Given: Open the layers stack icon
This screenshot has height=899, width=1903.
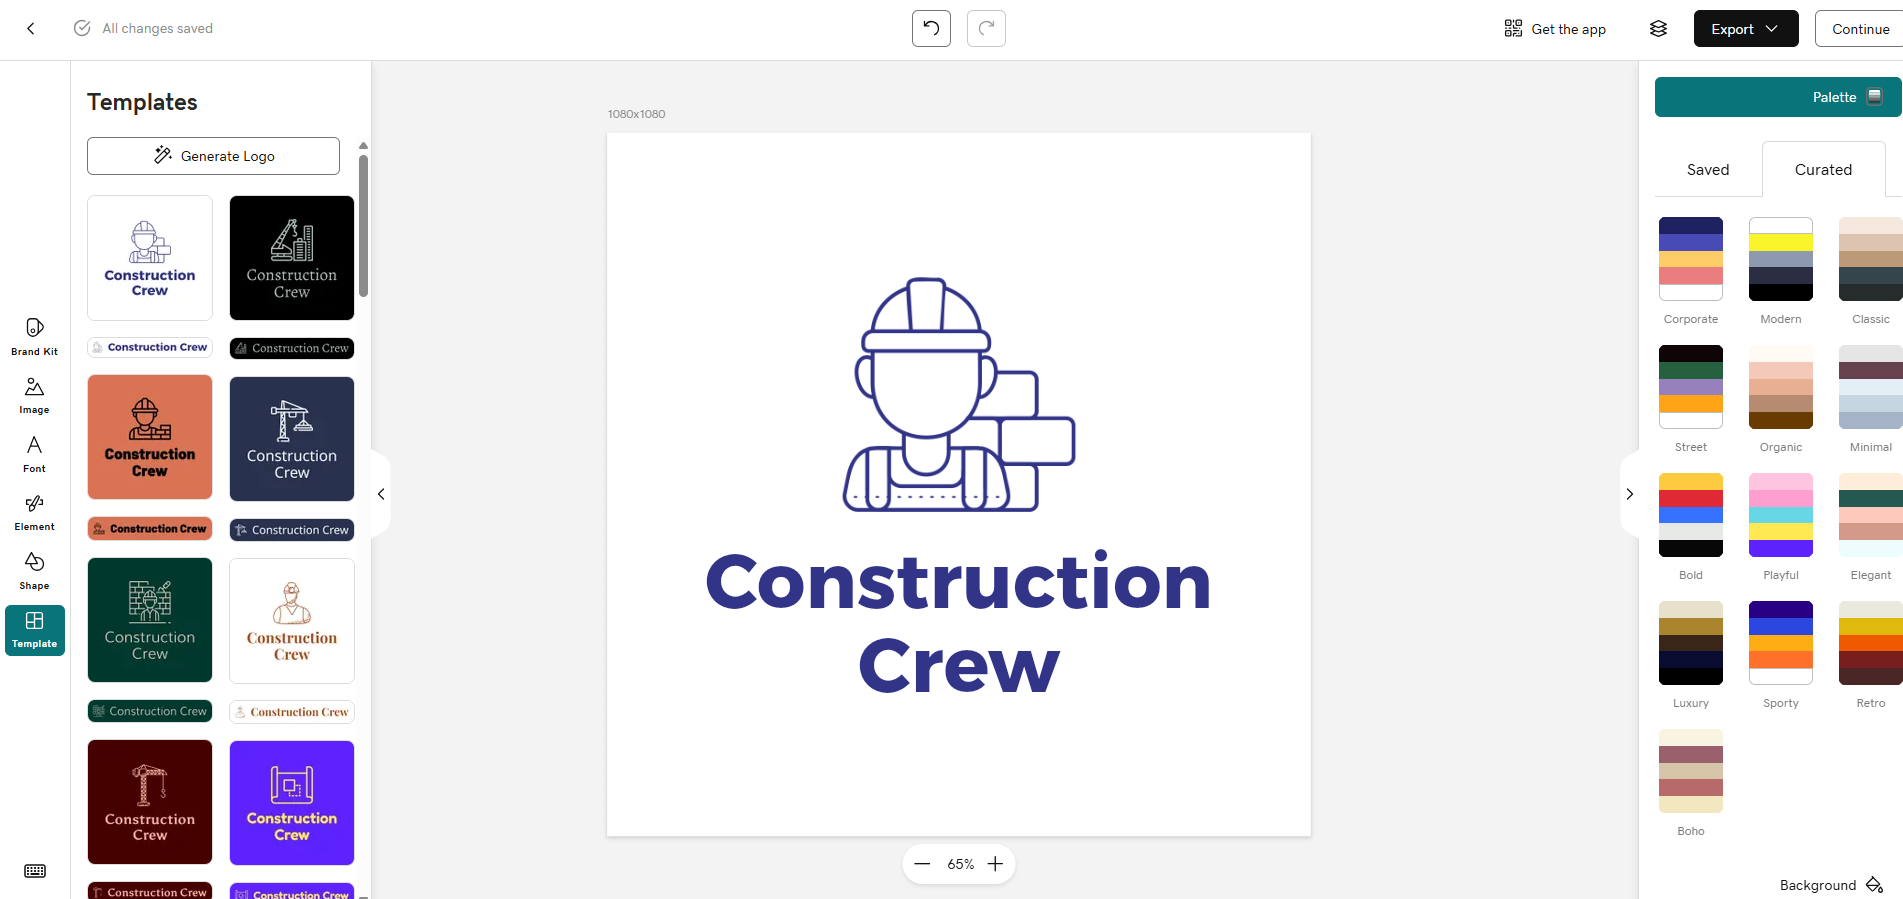Looking at the screenshot, I should 1658,29.
